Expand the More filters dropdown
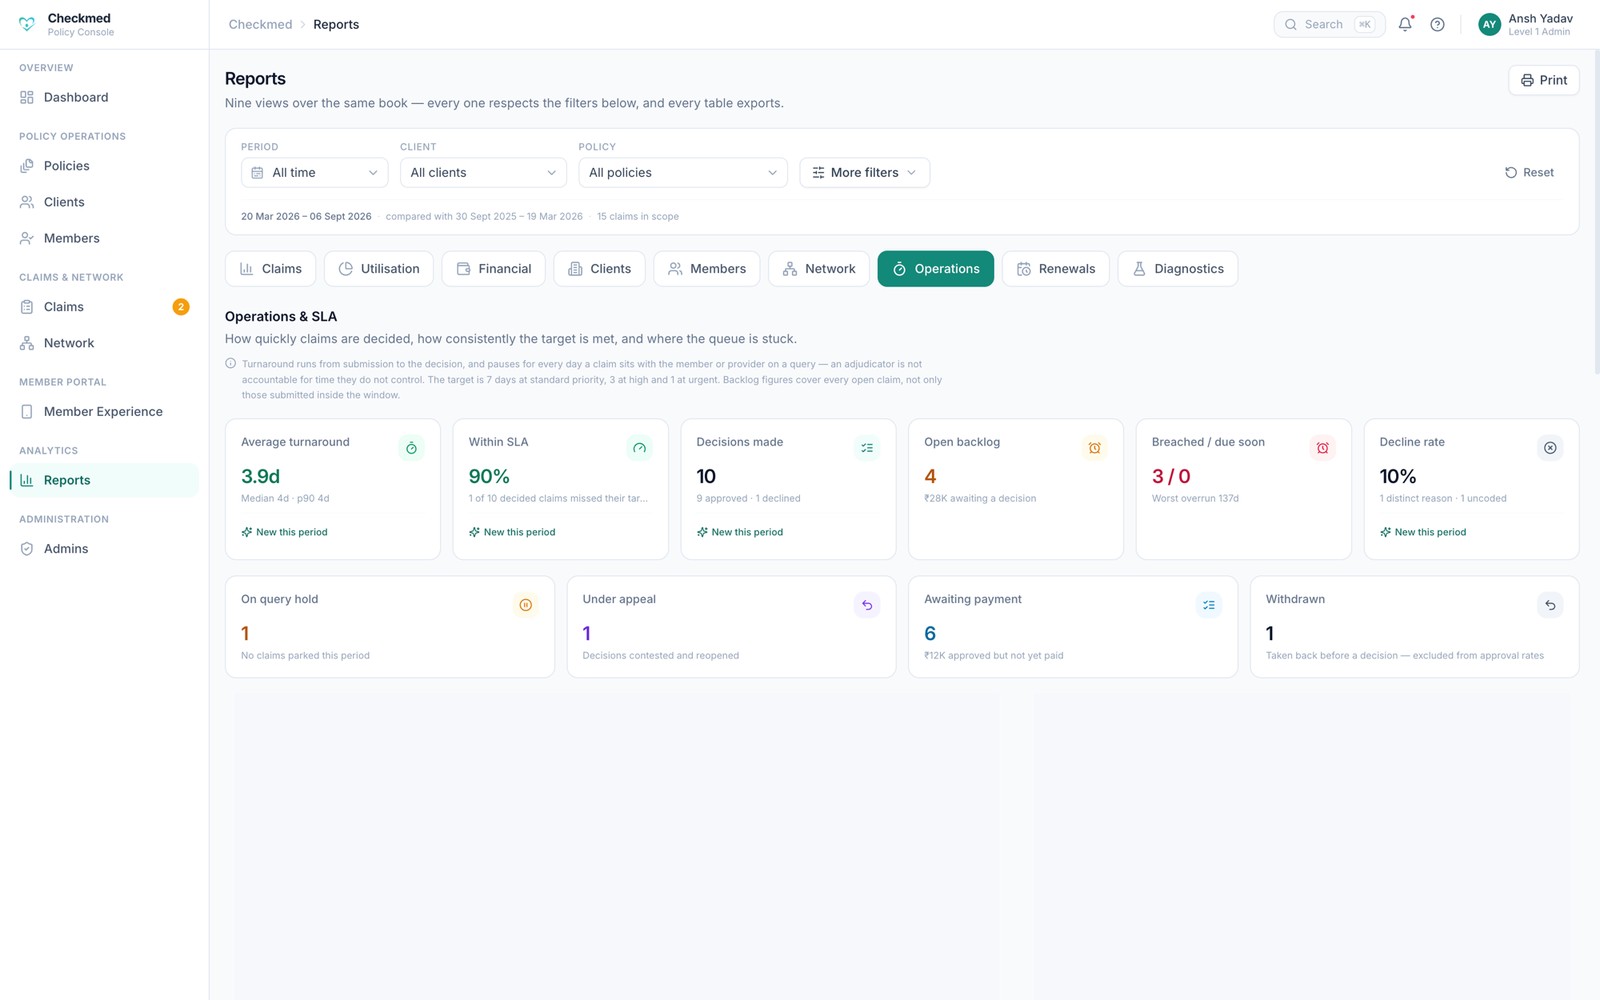The image size is (1600, 1000). pos(864,172)
